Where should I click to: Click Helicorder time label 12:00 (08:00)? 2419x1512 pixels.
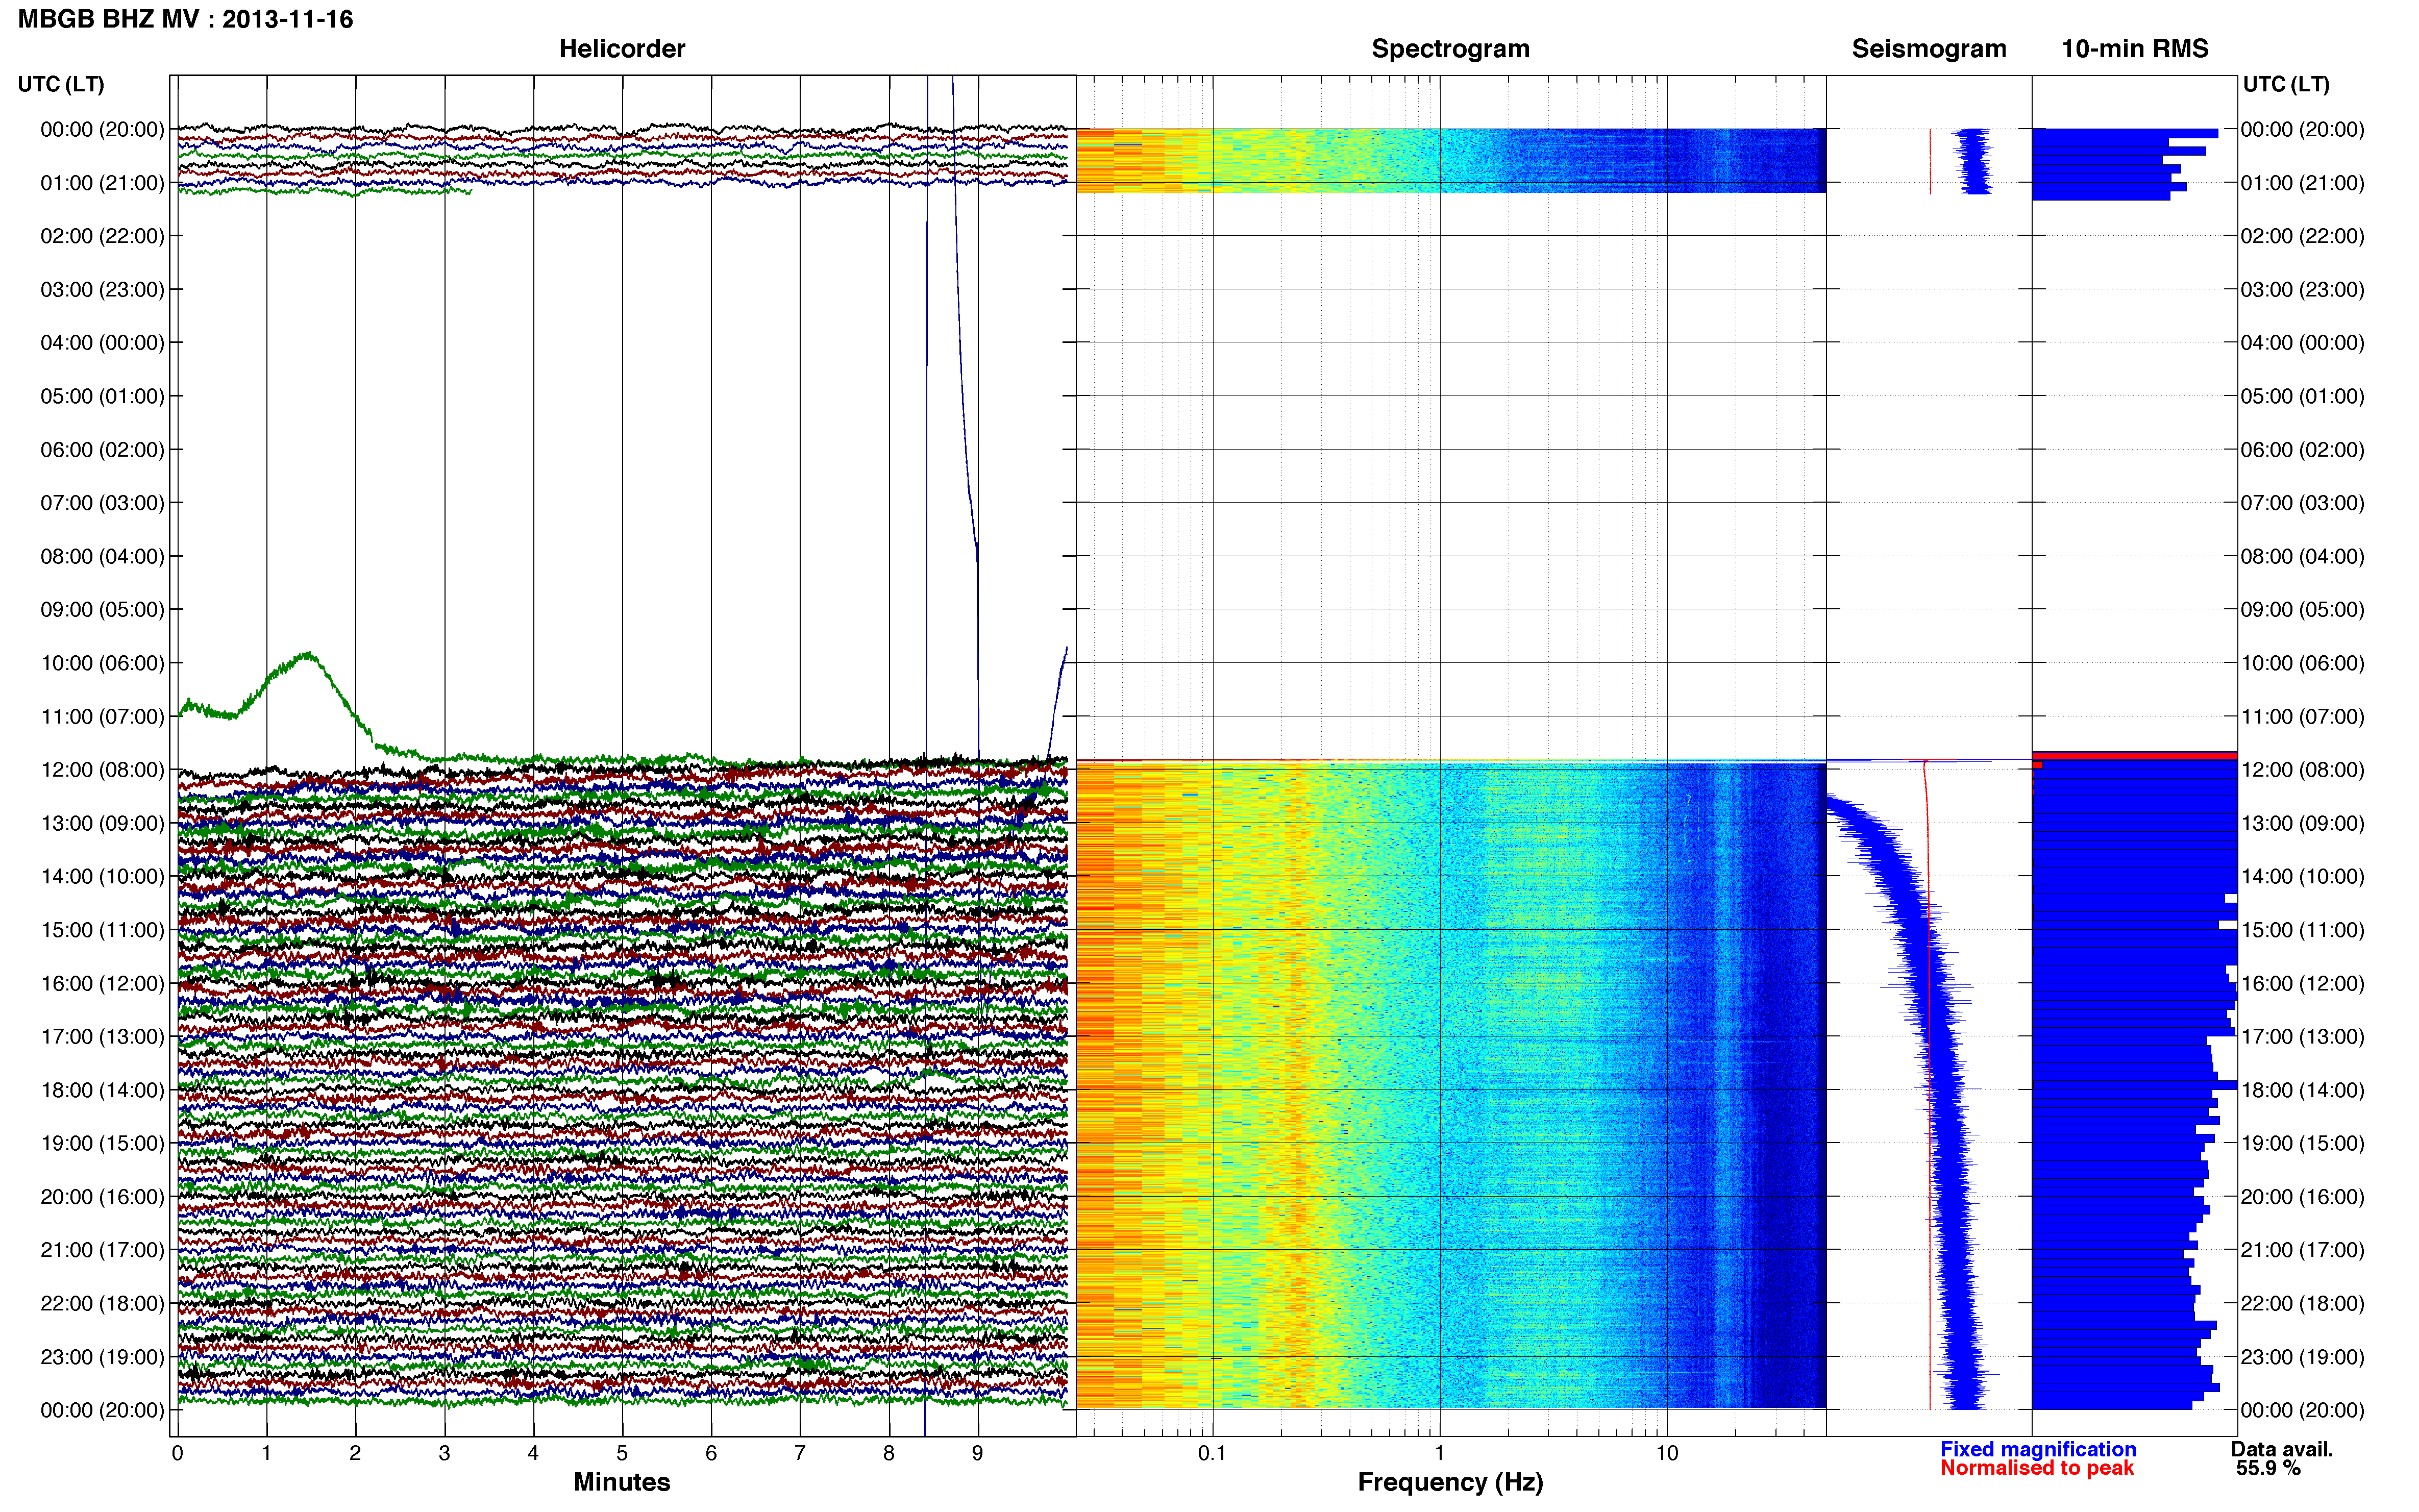coord(102,769)
